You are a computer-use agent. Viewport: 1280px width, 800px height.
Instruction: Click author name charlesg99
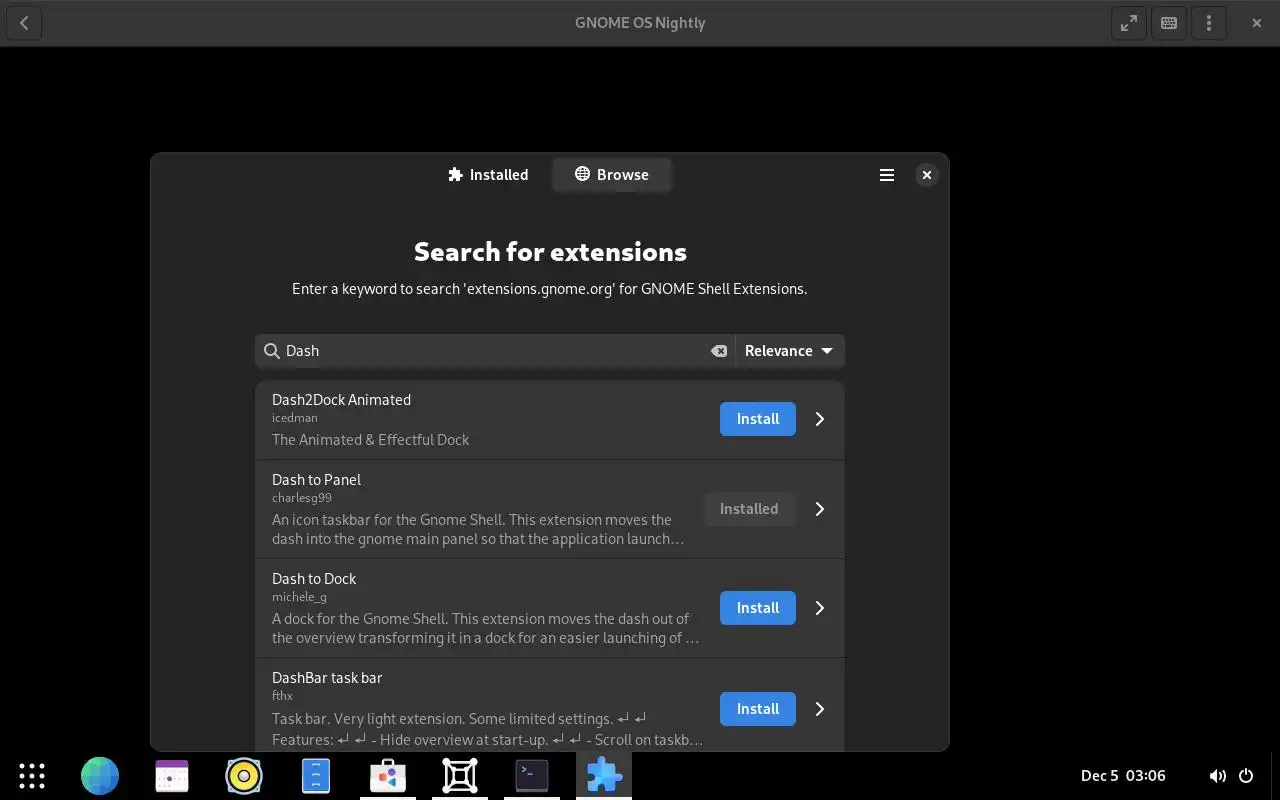tap(302, 498)
